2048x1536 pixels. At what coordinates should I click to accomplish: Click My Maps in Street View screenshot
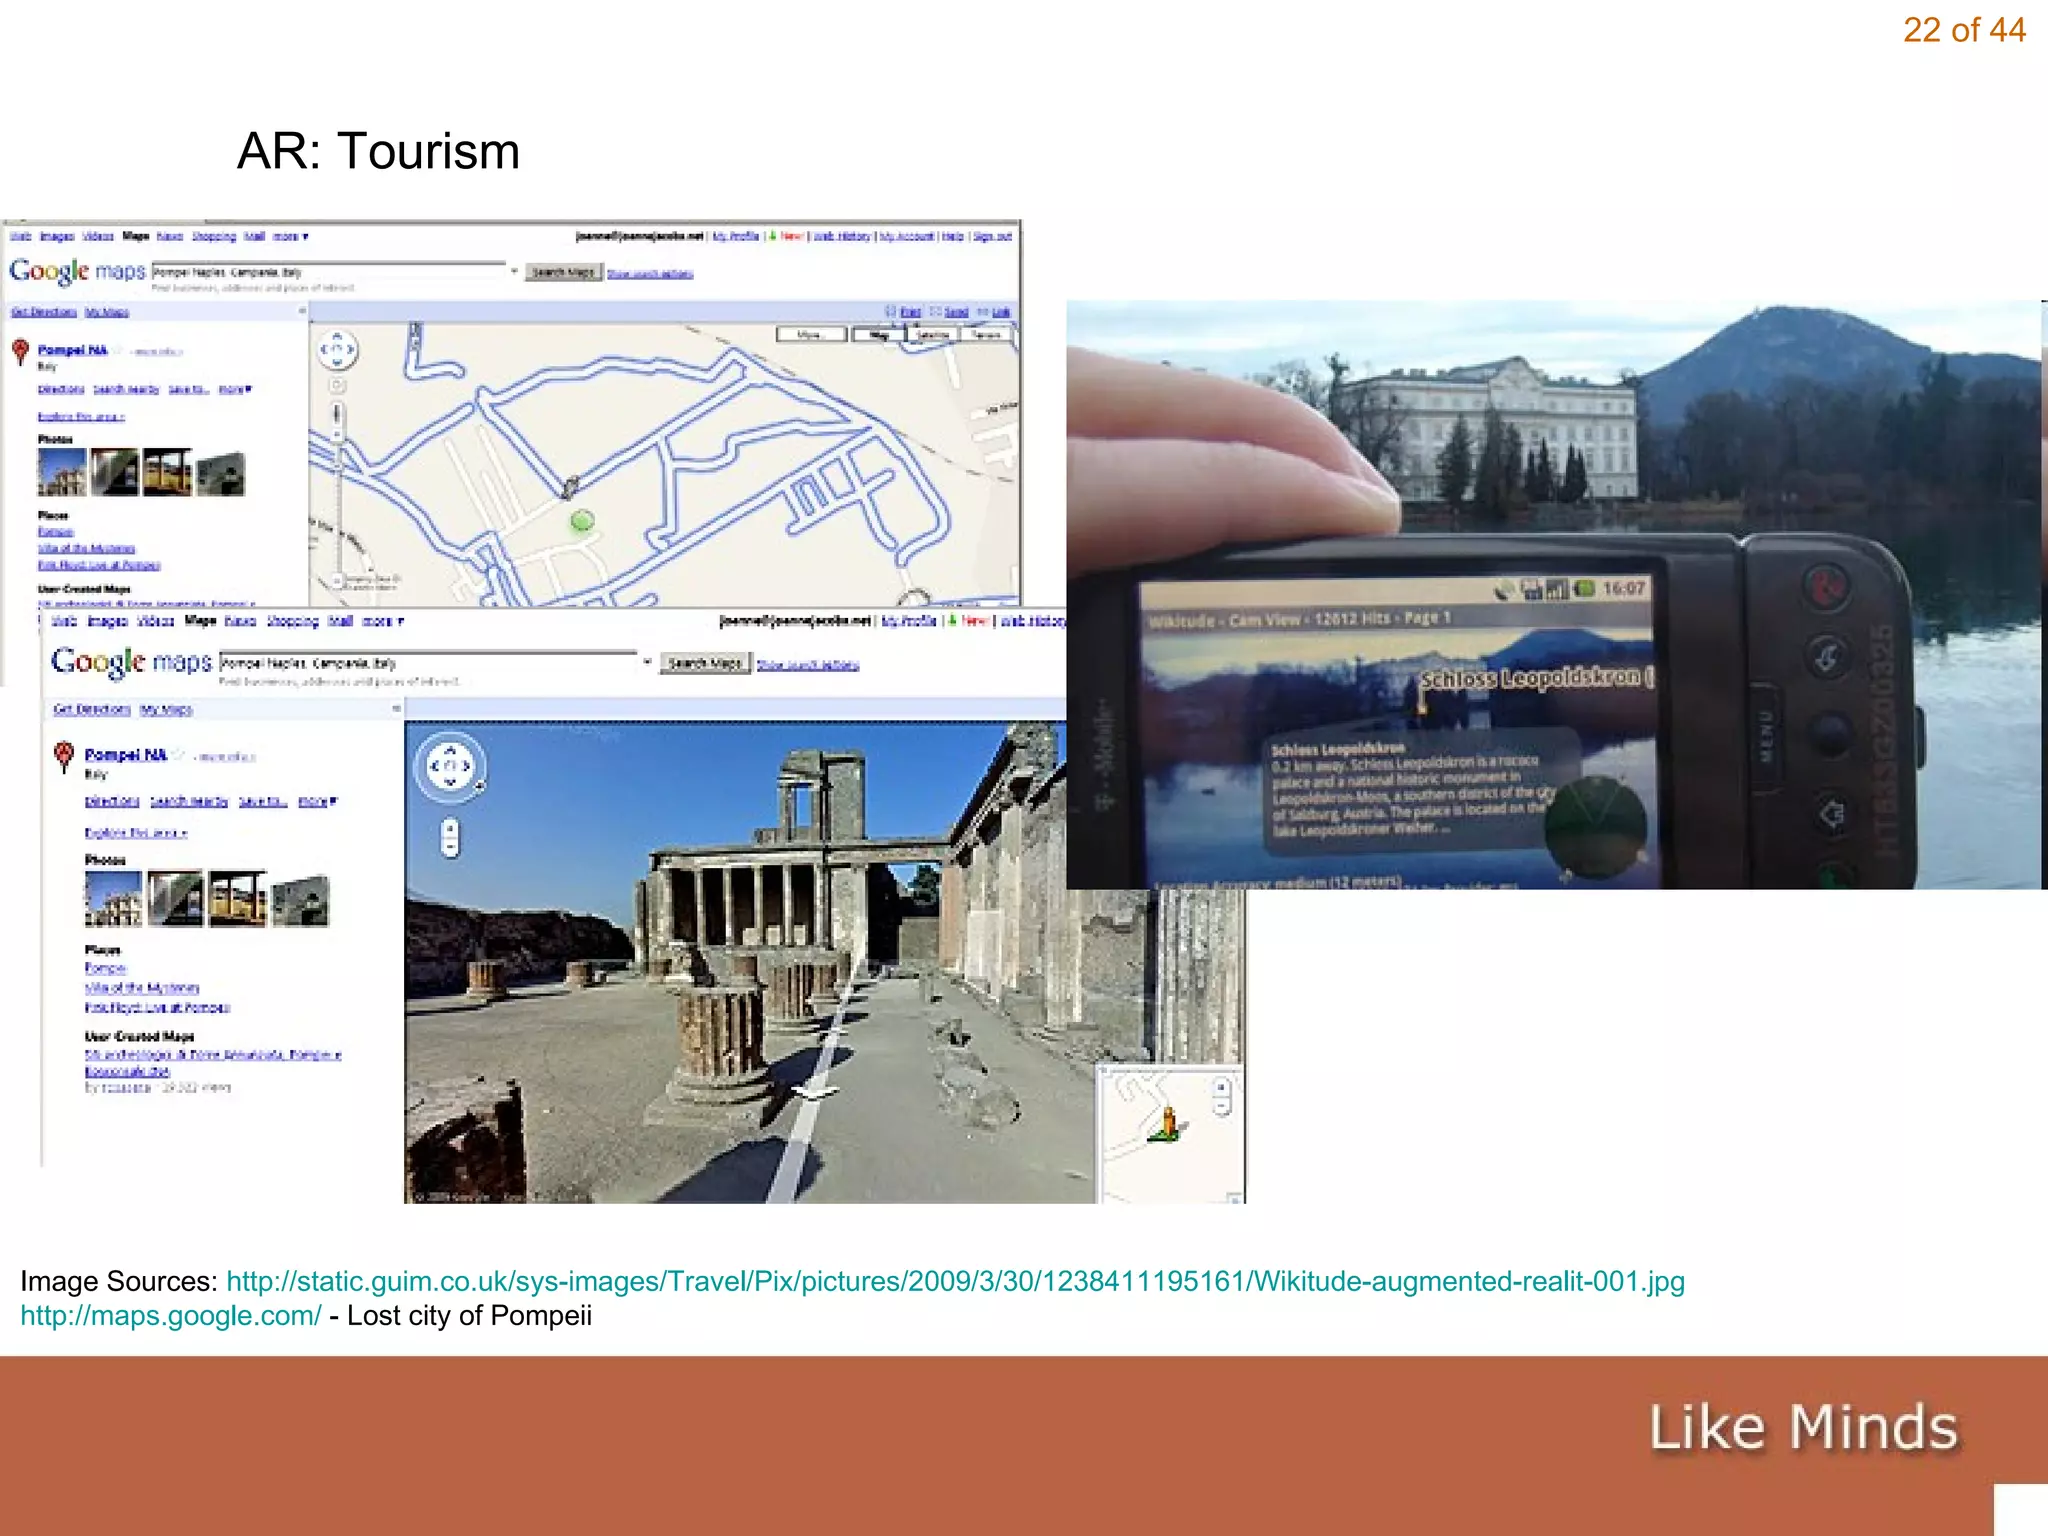pyautogui.click(x=166, y=709)
